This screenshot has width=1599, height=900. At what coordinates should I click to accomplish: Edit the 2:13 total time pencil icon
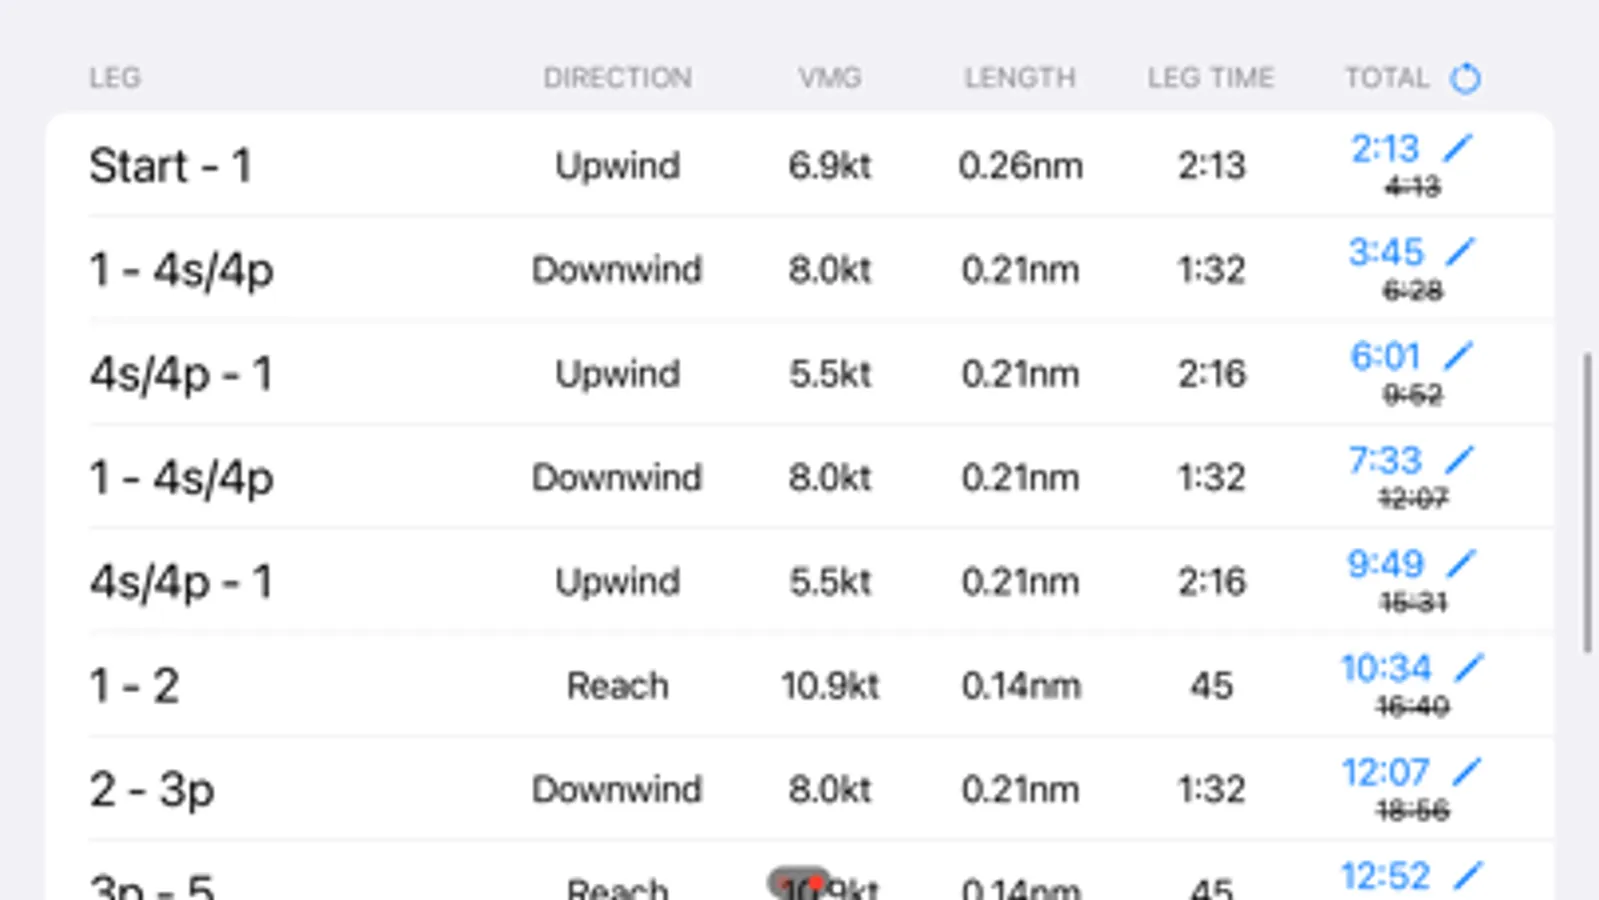pyautogui.click(x=1458, y=148)
